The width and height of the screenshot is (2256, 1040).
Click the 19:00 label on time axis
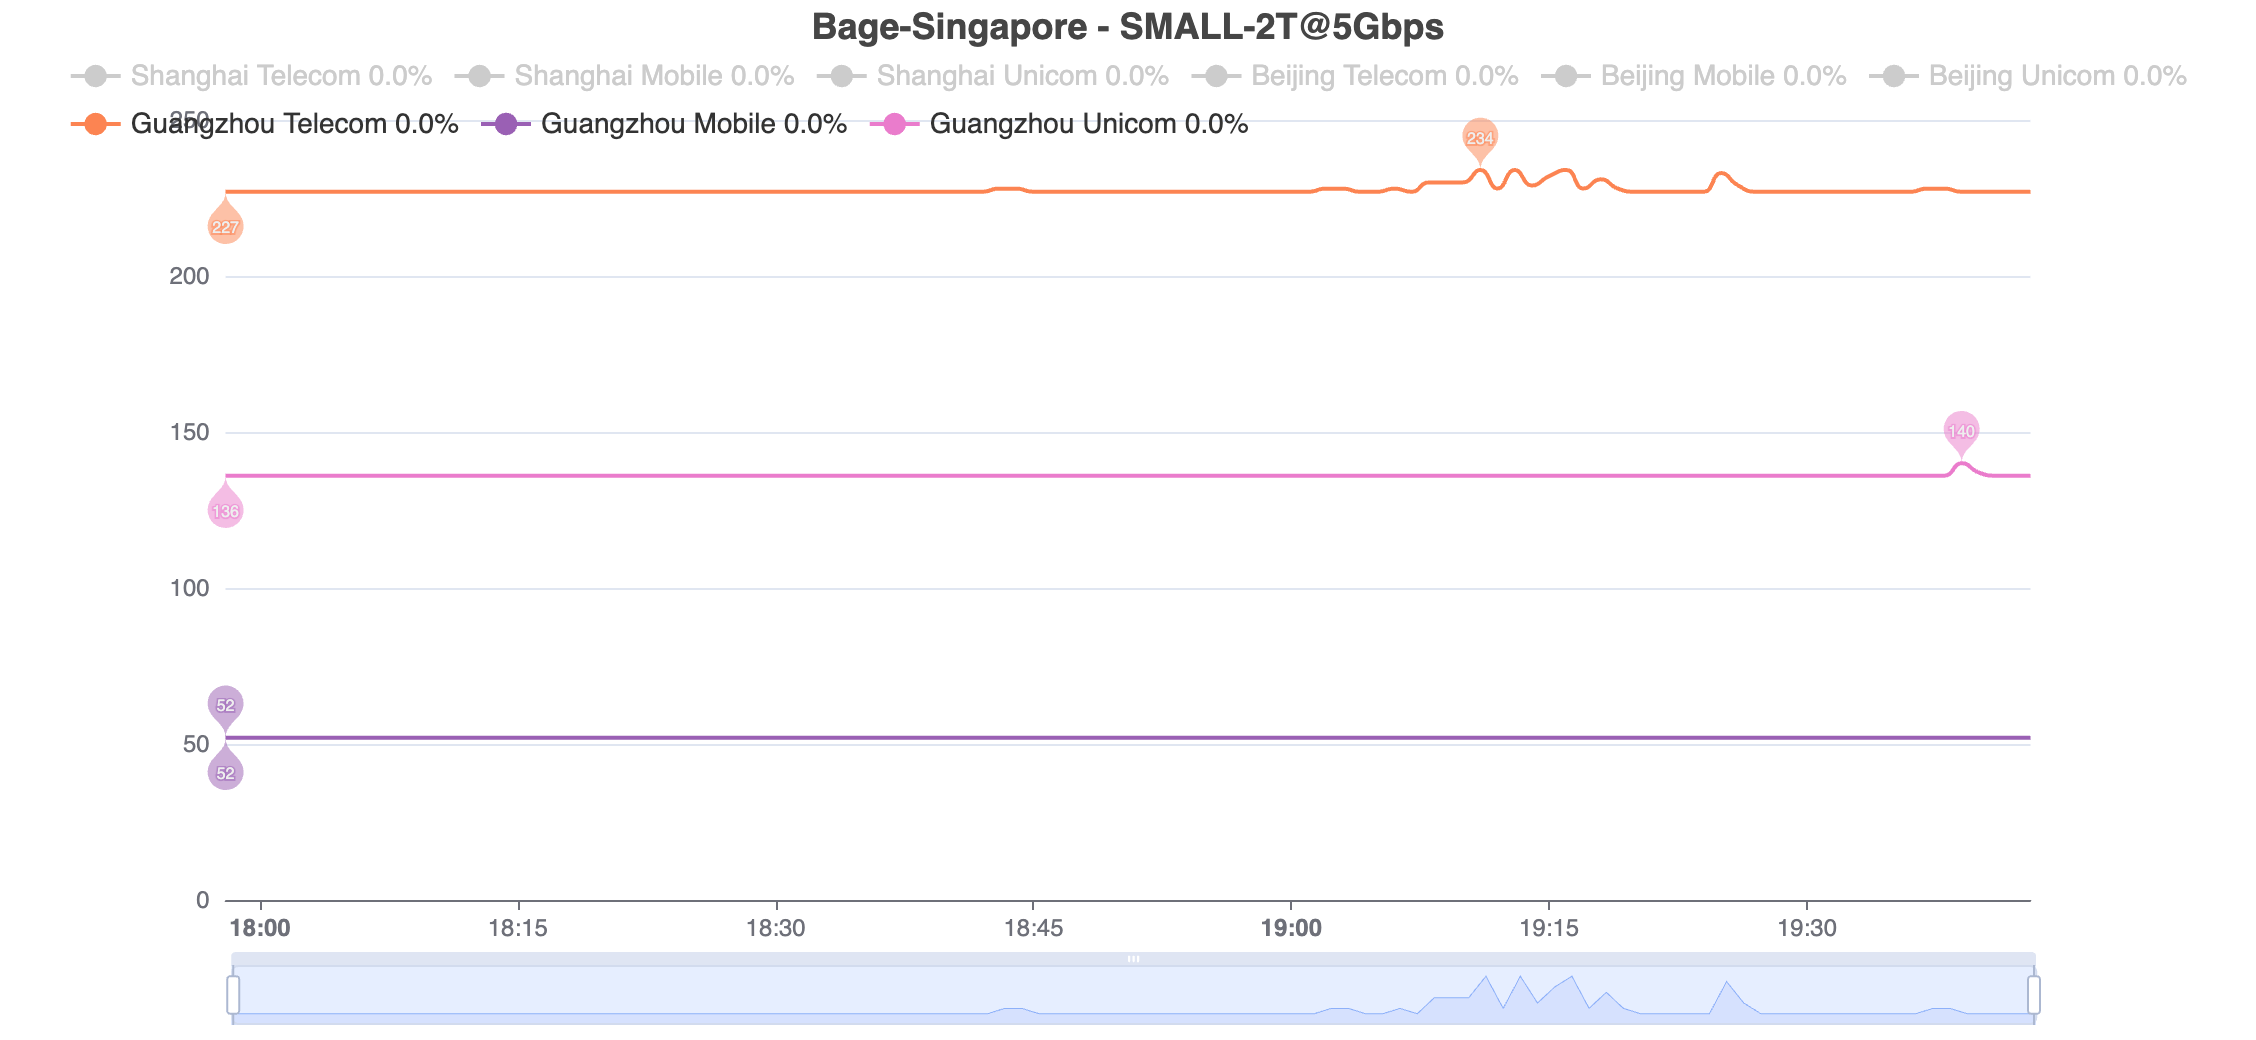1290,928
